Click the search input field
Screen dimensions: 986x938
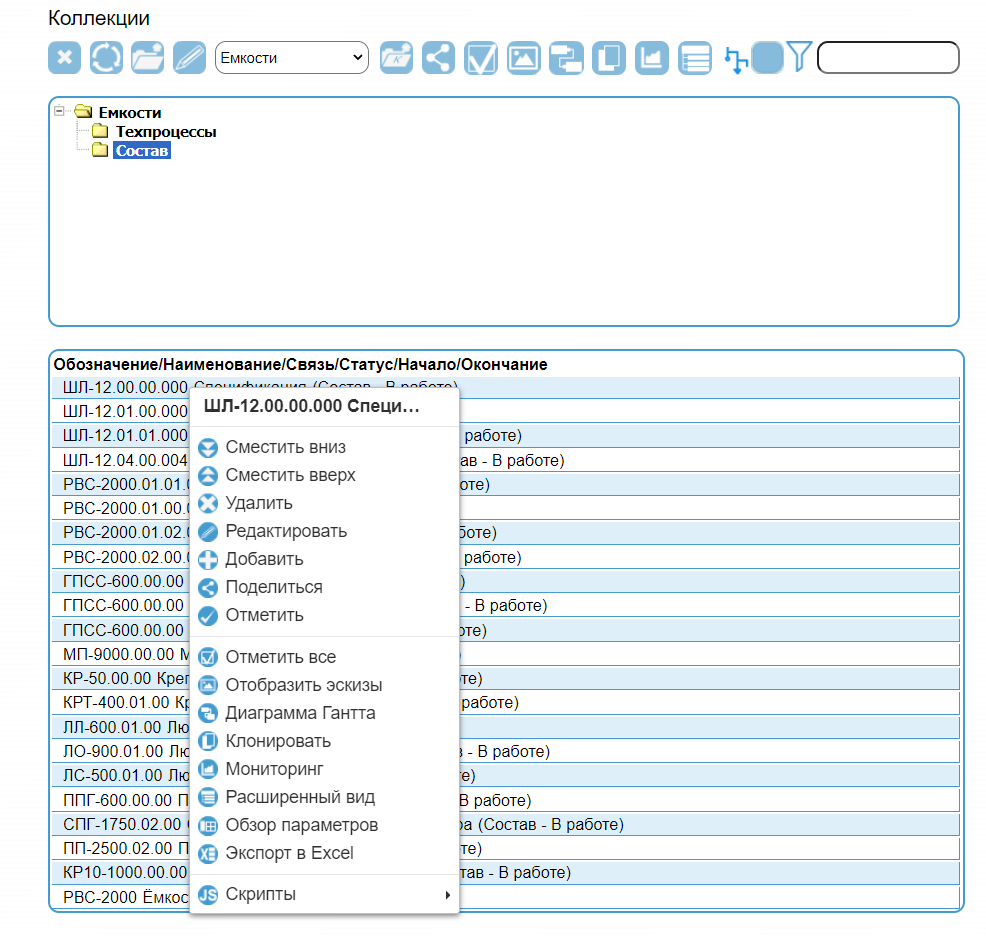point(887,57)
